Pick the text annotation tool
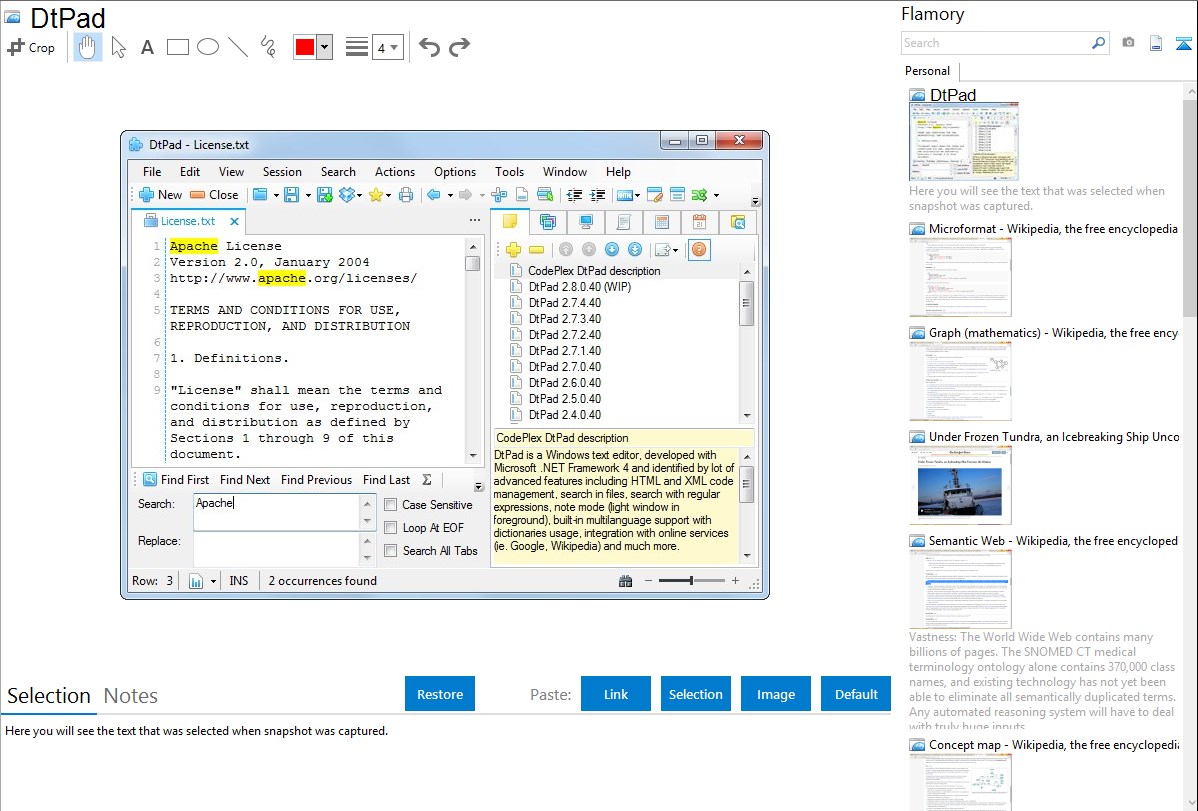1198x811 pixels. pyautogui.click(x=147, y=47)
